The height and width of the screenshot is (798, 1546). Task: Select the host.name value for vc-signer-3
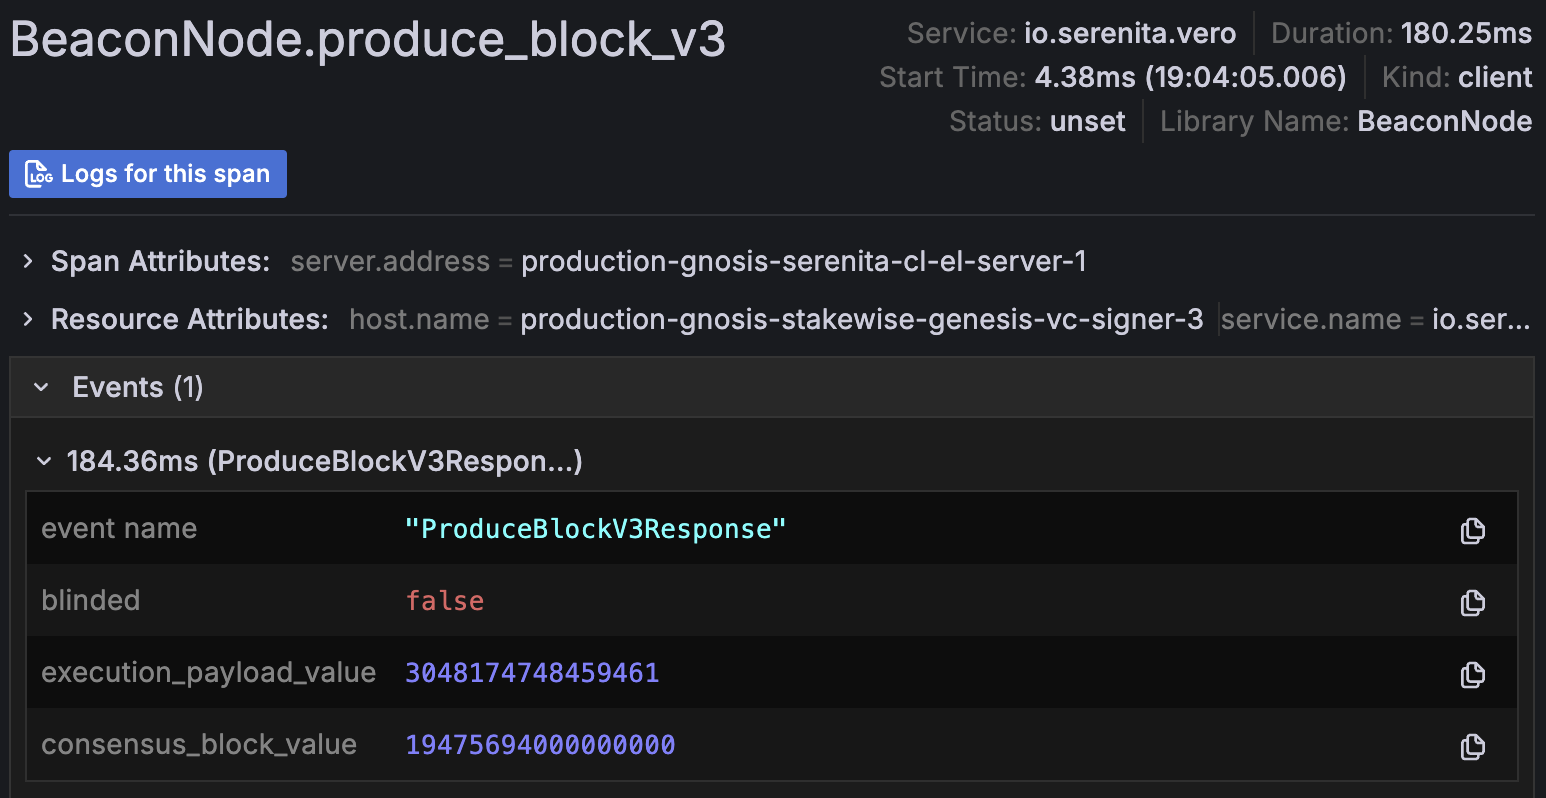coord(861,319)
